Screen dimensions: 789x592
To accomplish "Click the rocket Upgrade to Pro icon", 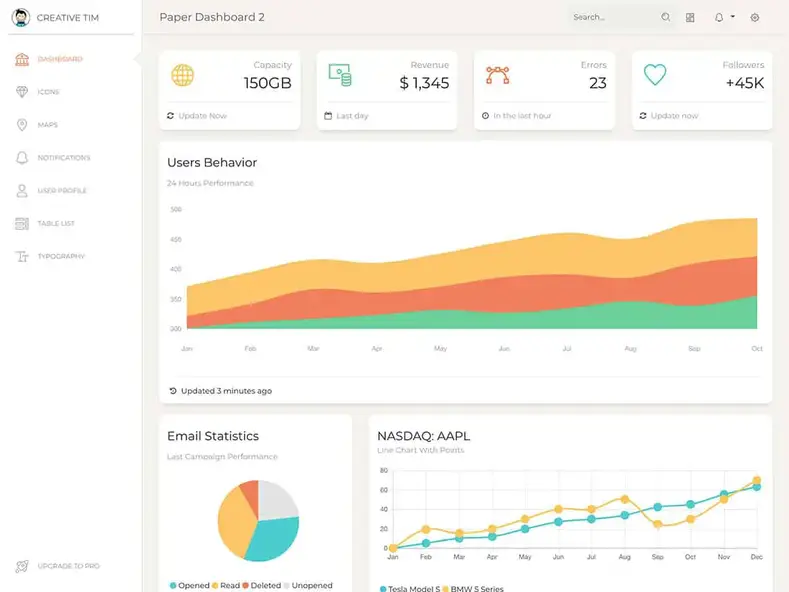I will (22, 566).
